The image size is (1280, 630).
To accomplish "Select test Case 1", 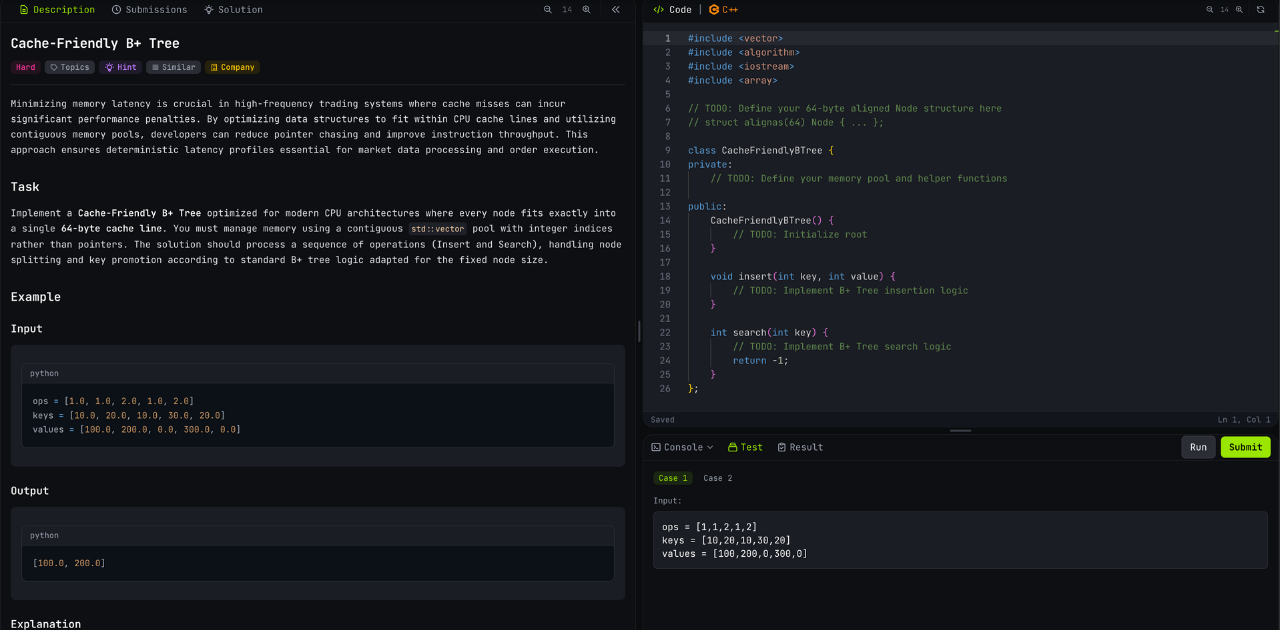I will [672, 478].
